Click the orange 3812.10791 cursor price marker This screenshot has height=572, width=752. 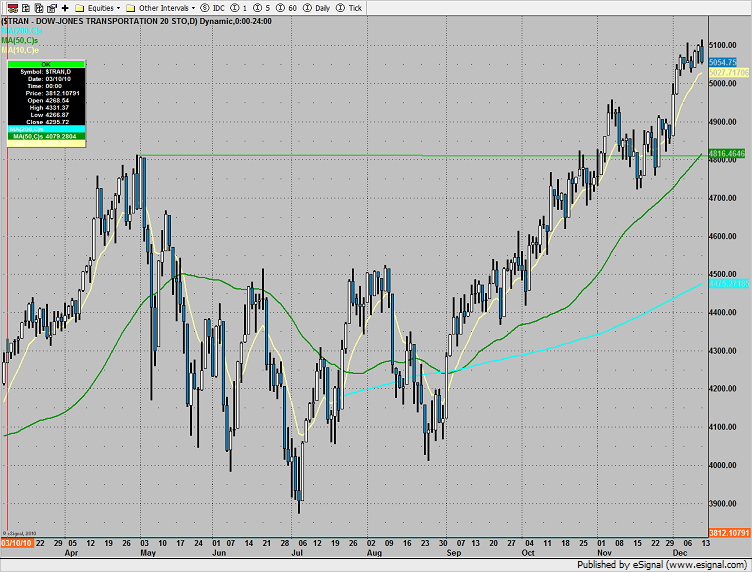click(728, 533)
